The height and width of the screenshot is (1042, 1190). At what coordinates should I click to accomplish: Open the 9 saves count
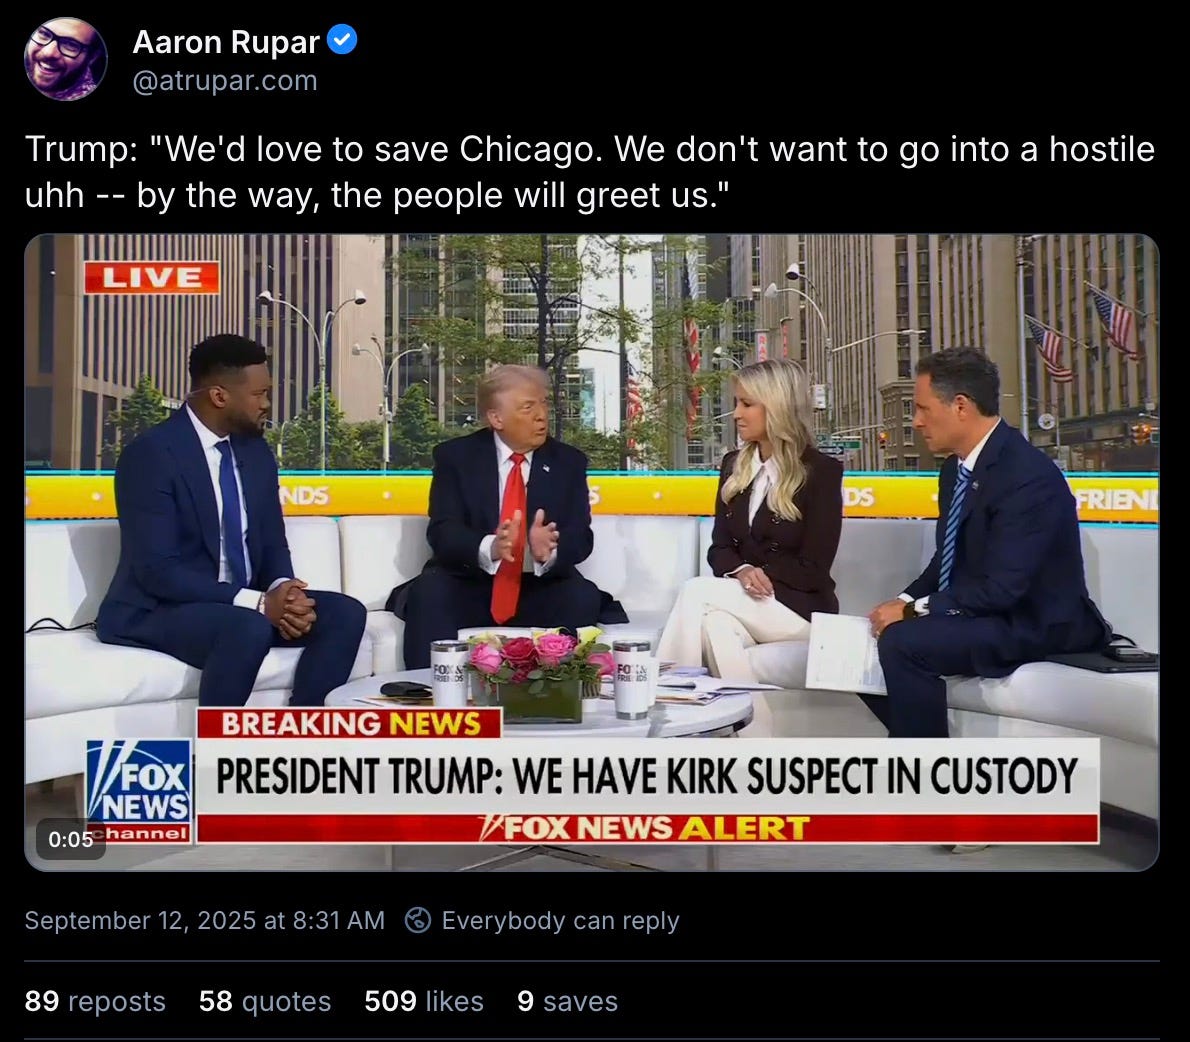[567, 1001]
